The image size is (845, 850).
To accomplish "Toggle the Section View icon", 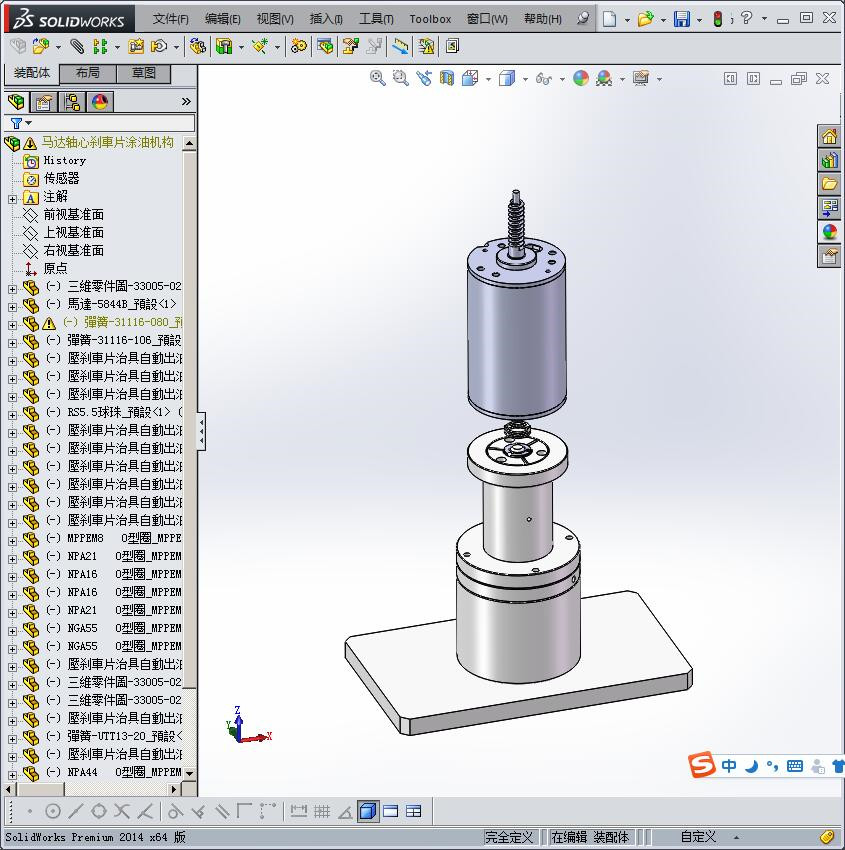I will pyautogui.click(x=447, y=79).
